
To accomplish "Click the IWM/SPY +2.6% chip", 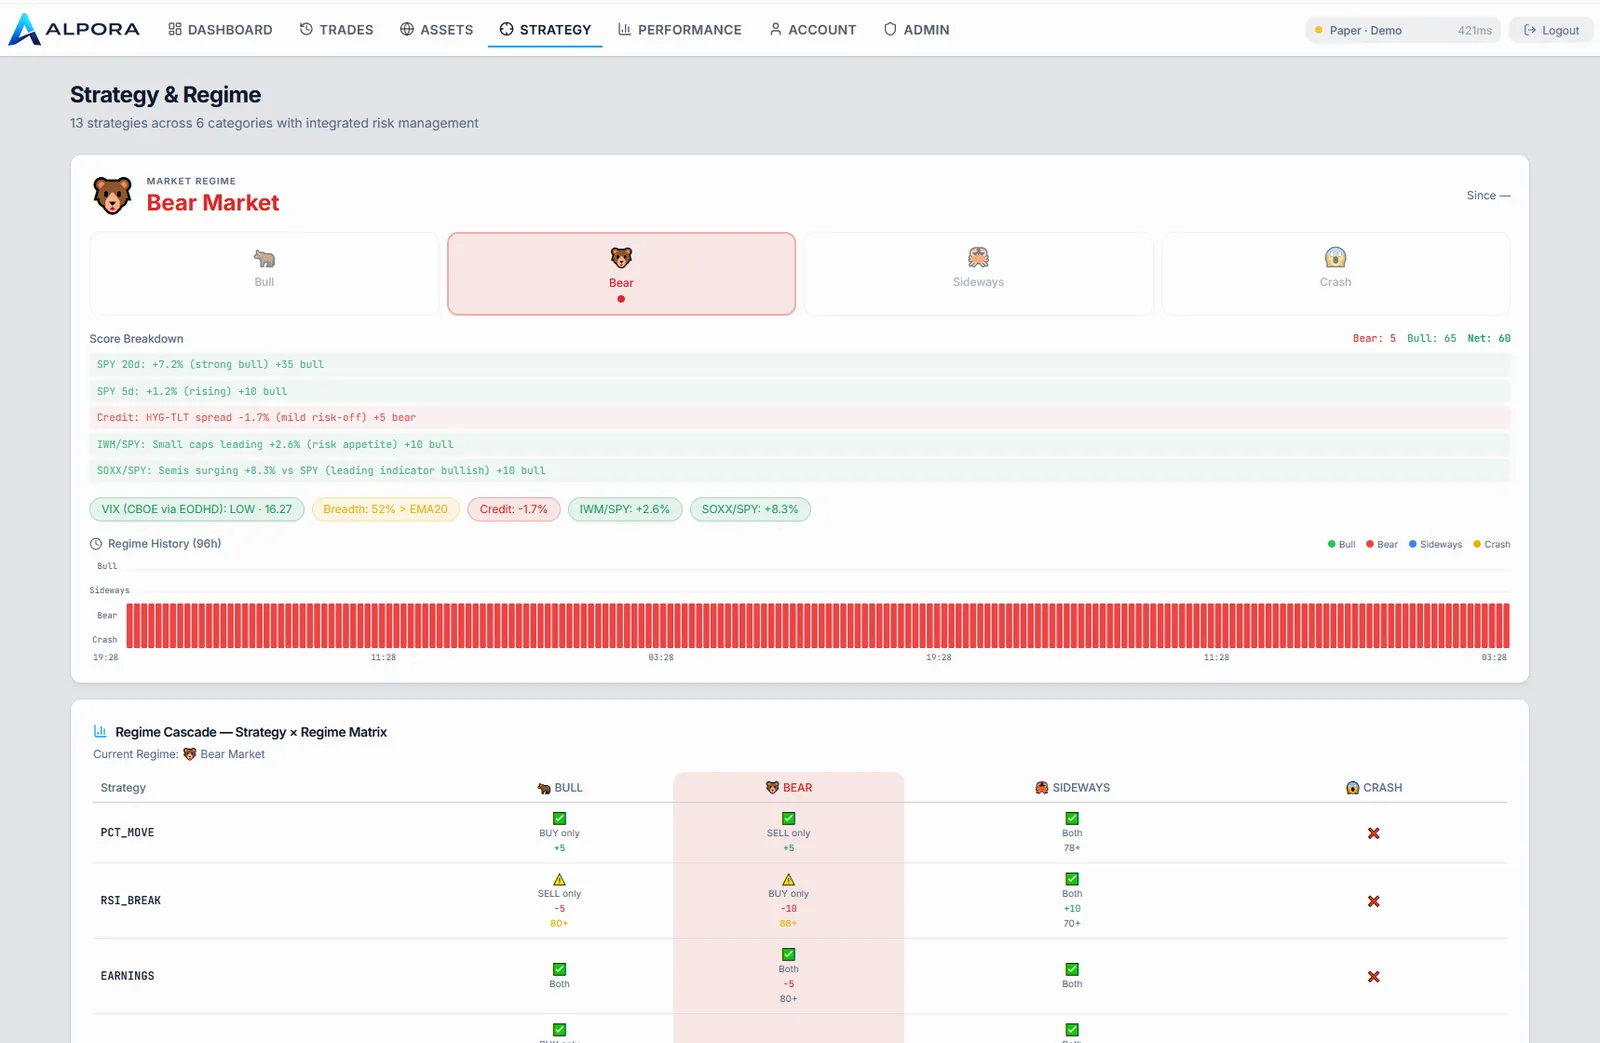I will coord(625,509).
